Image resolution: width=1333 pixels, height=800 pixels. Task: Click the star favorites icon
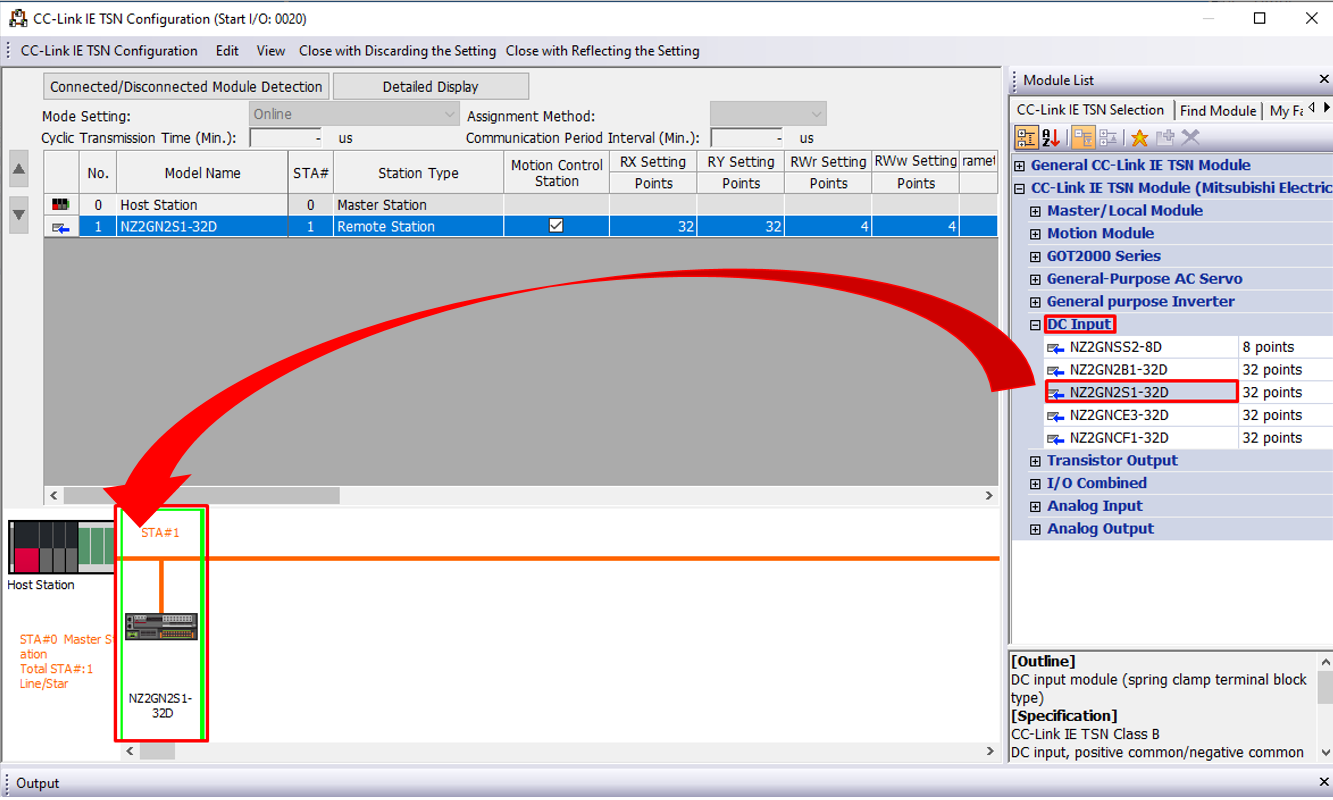pos(1139,138)
